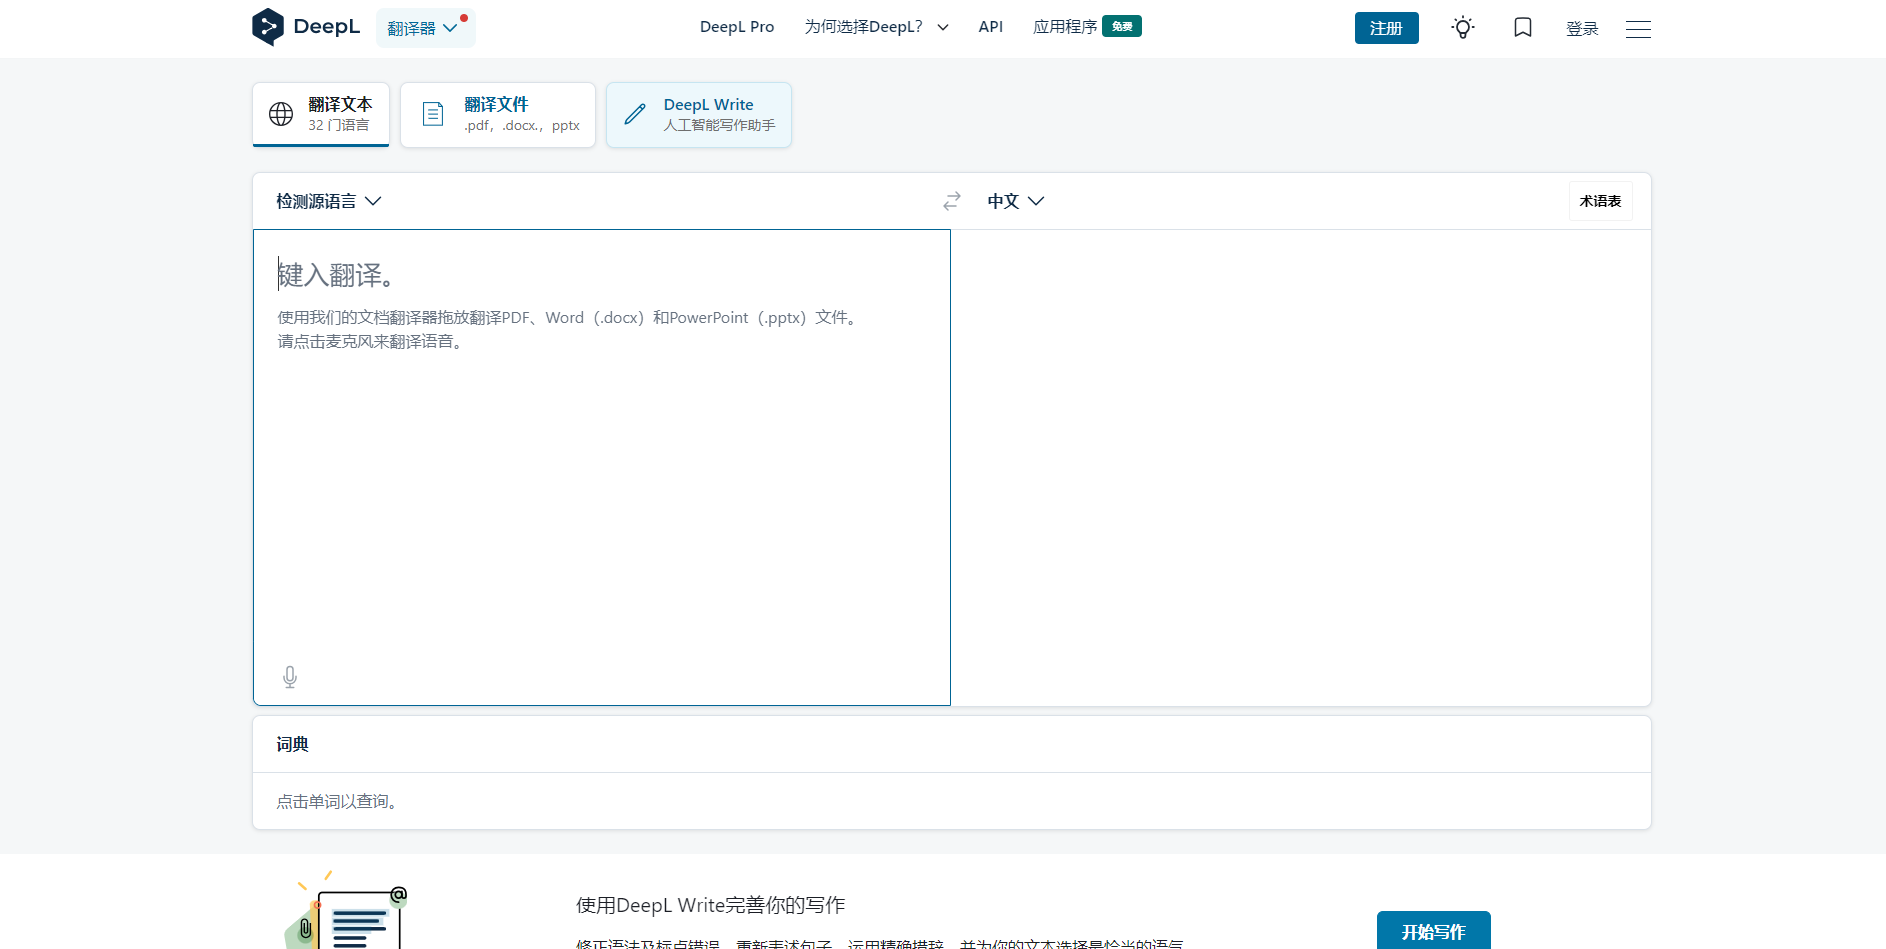Click the microphone voice input icon
This screenshot has height=949, width=1886.
290,677
